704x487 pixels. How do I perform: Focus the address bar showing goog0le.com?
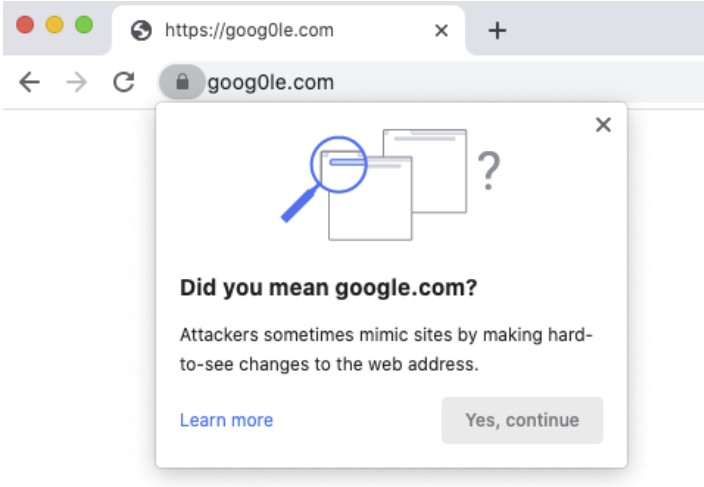[x=400, y=83]
